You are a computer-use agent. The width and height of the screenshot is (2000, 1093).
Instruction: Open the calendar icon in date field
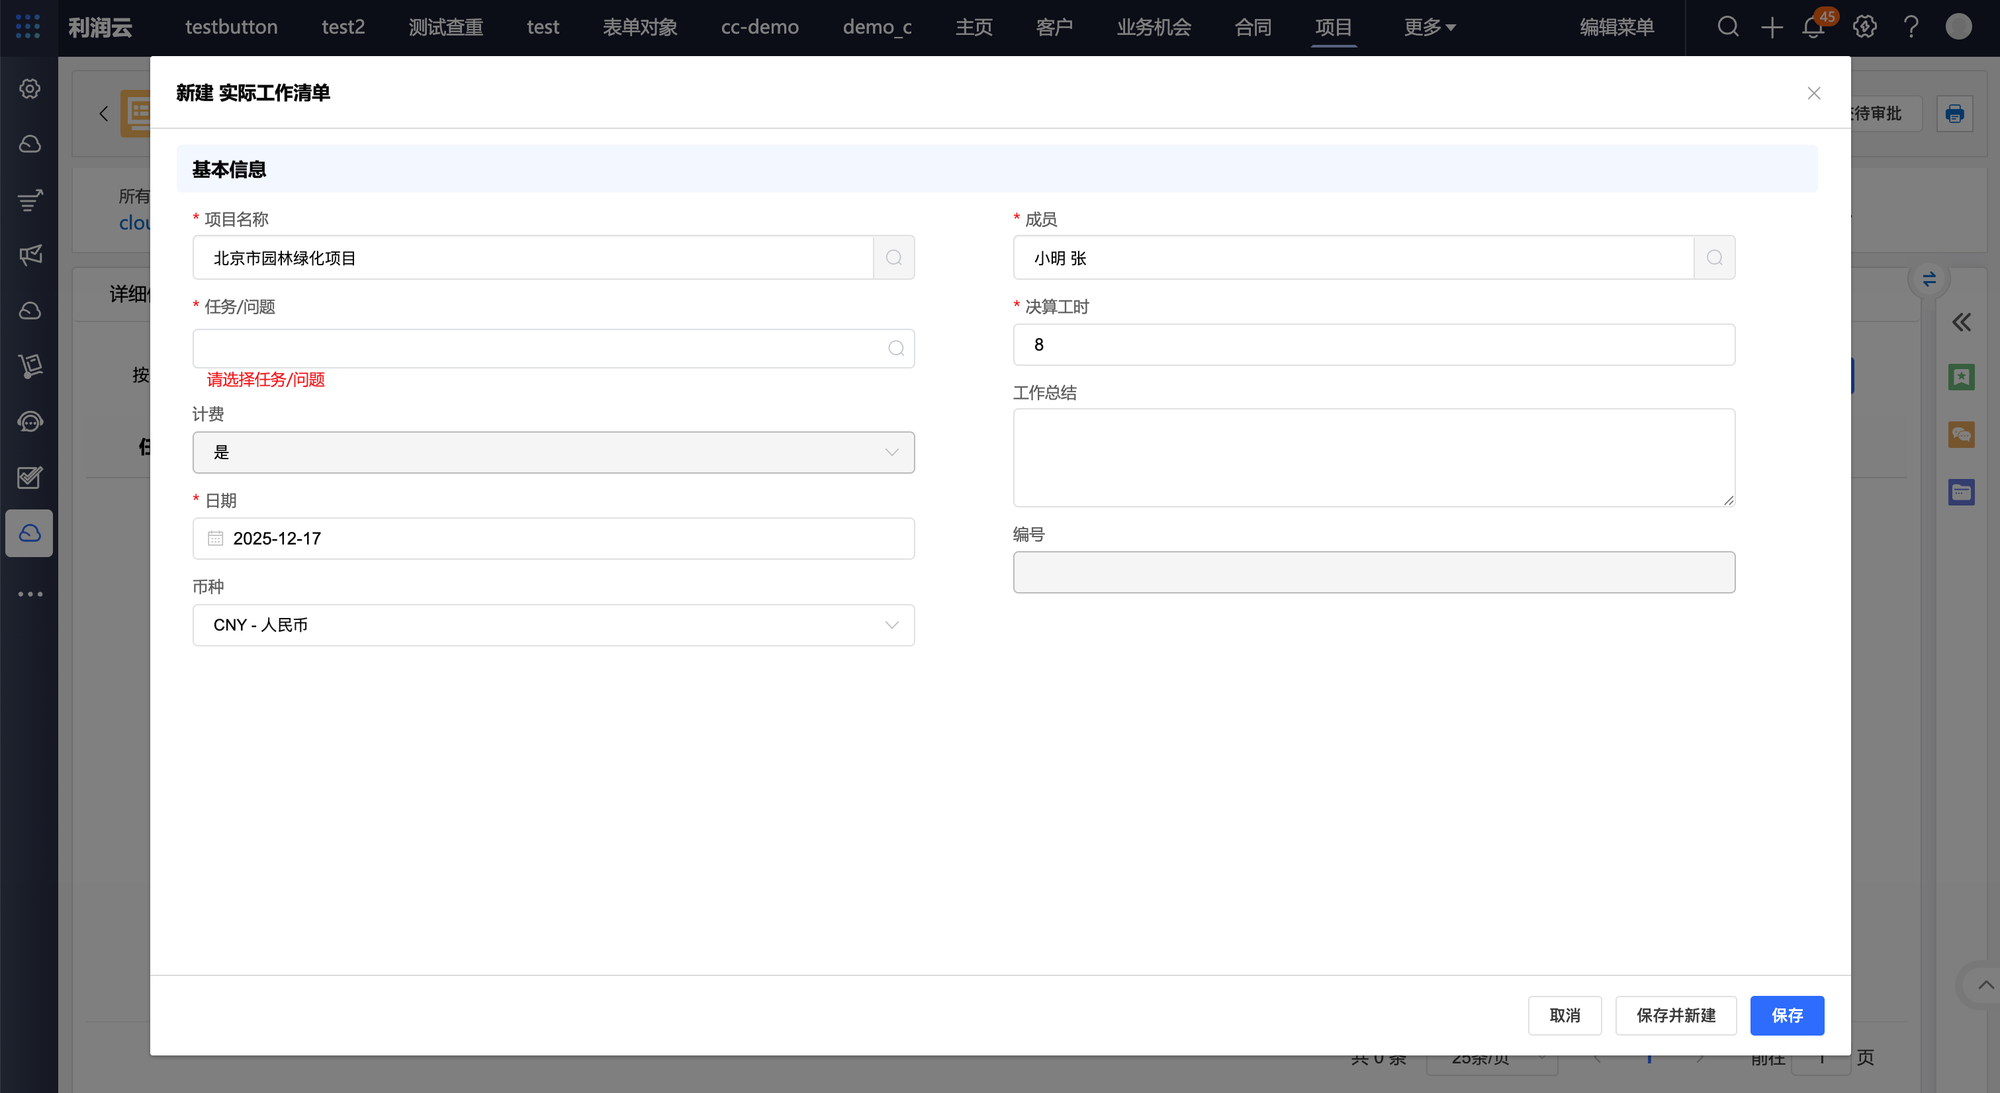pyautogui.click(x=215, y=538)
